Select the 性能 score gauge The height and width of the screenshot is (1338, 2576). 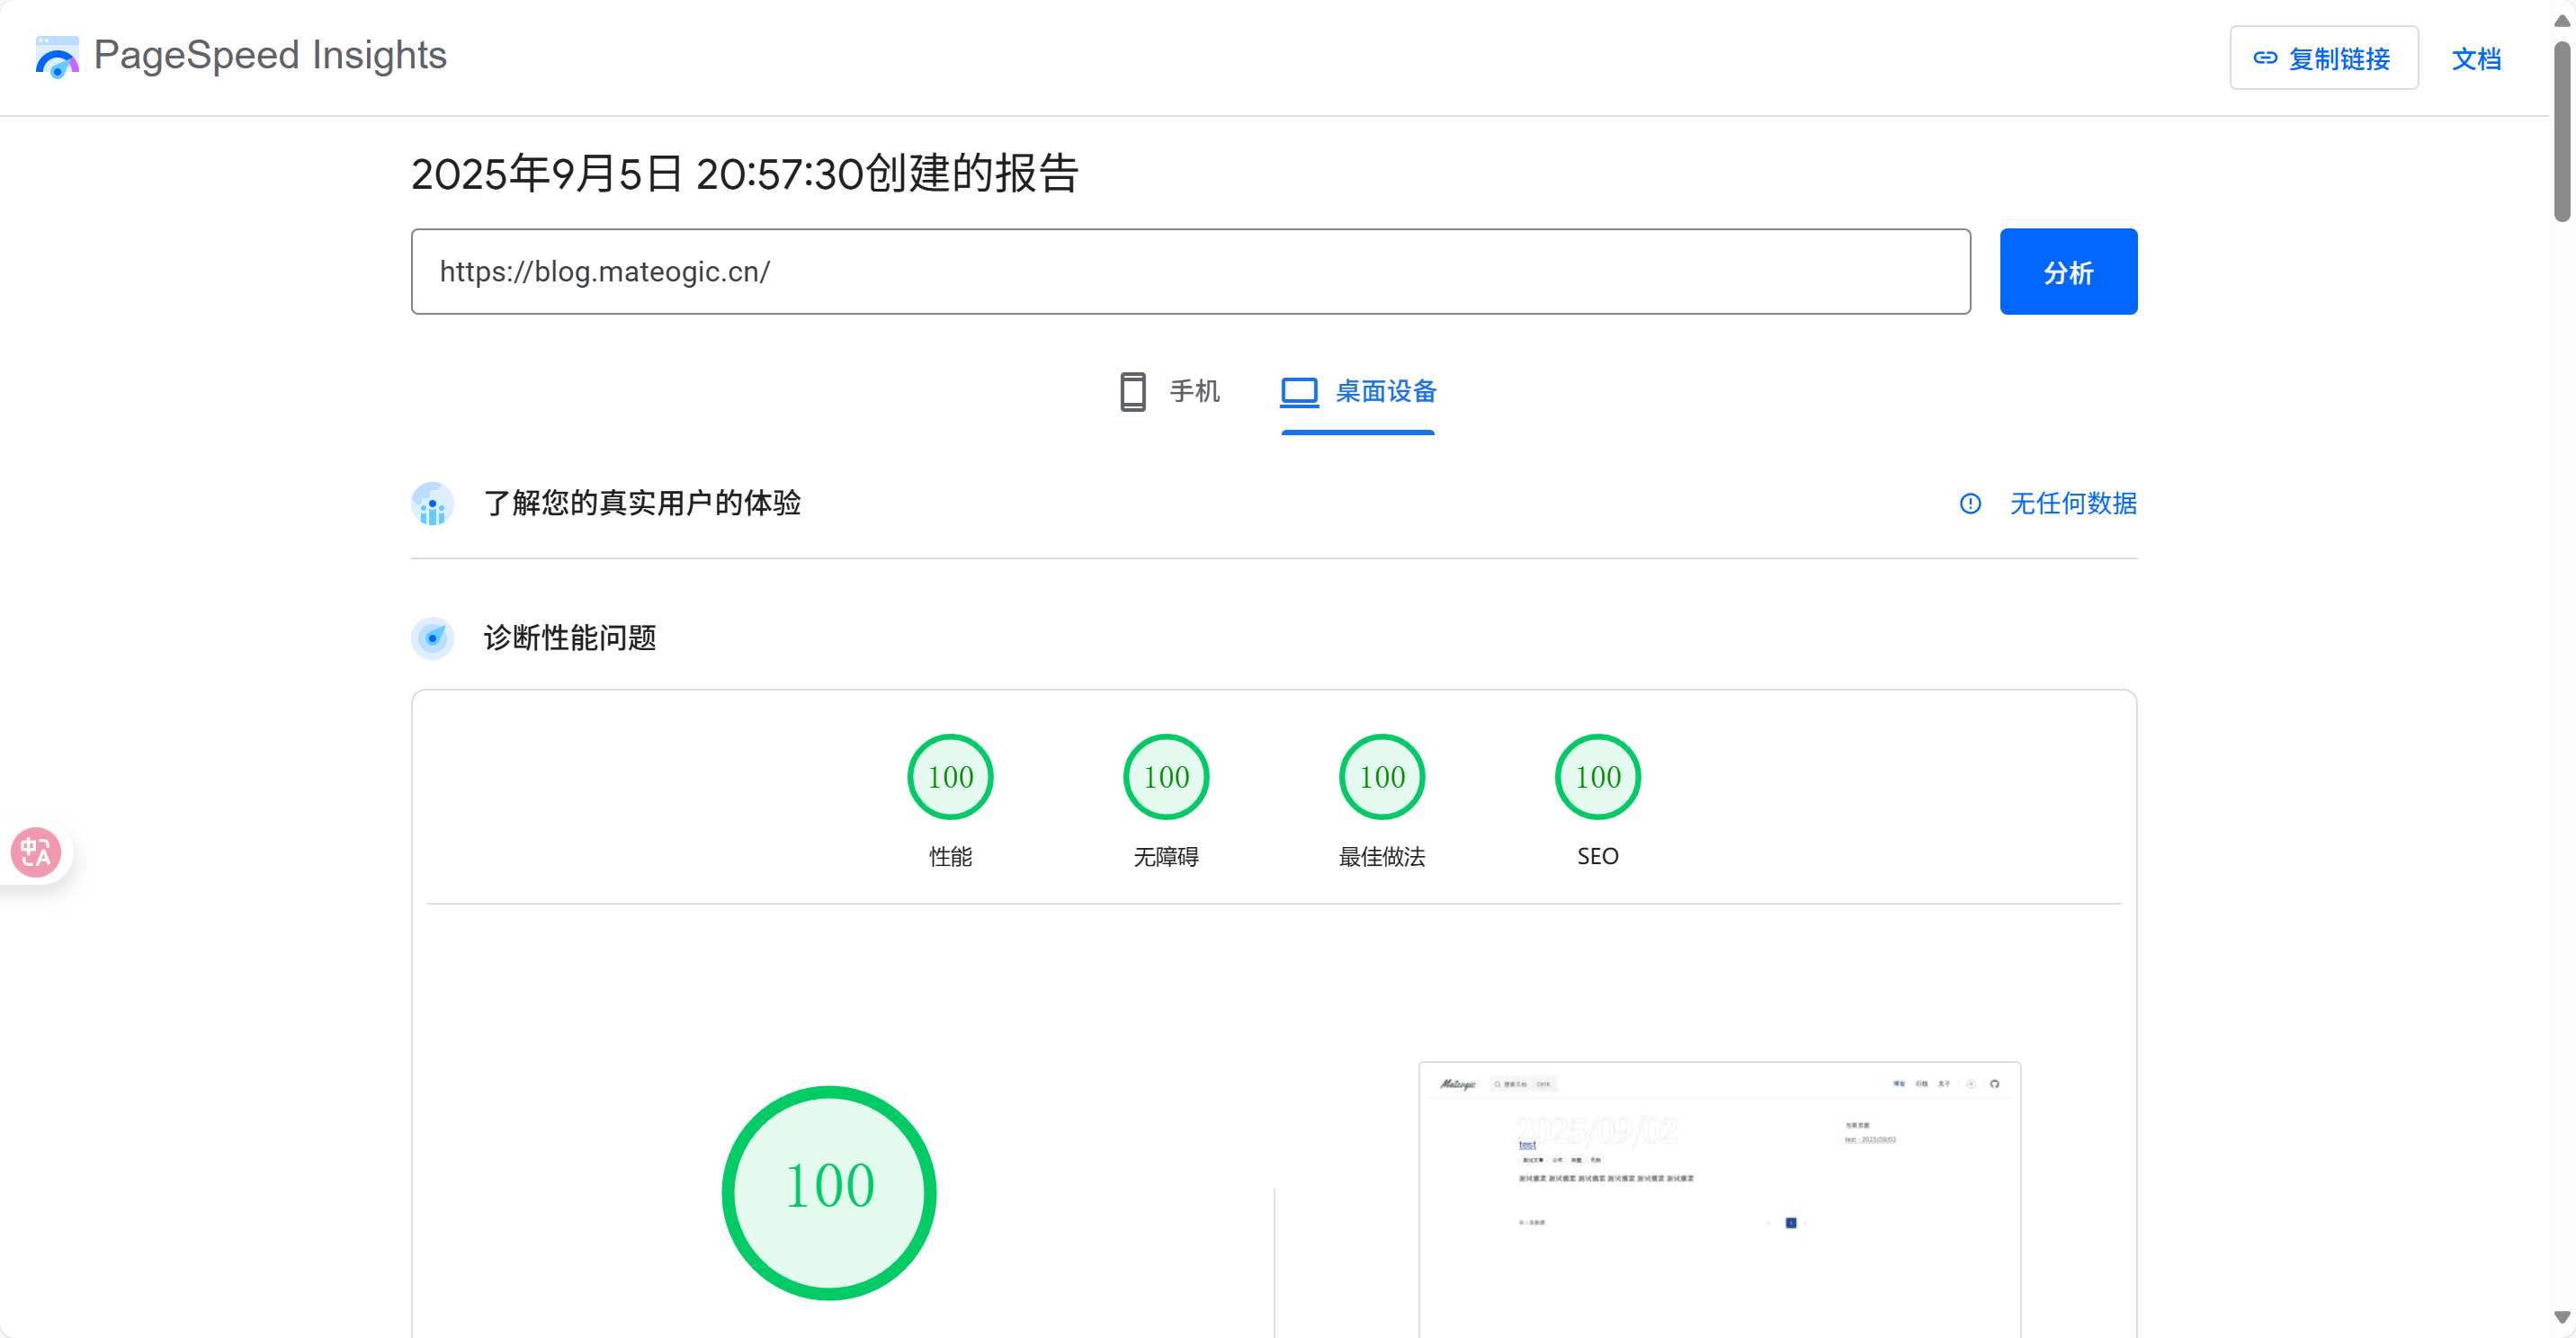[x=949, y=777]
